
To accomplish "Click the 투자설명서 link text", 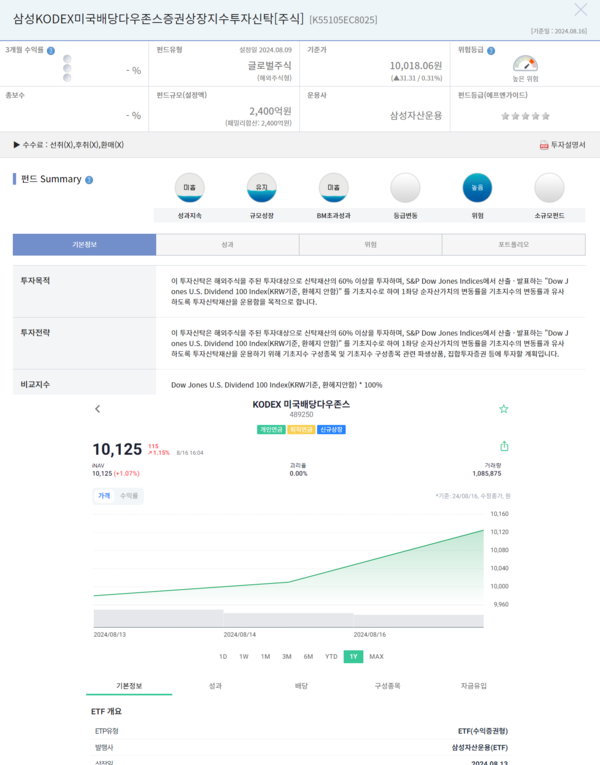I will pyautogui.click(x=568, y=145).
